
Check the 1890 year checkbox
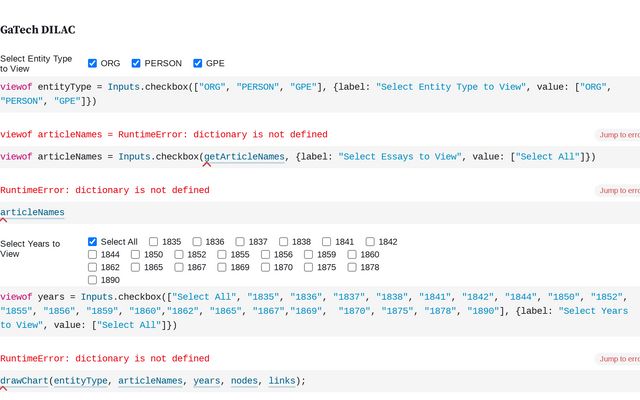tap(92, 280)
